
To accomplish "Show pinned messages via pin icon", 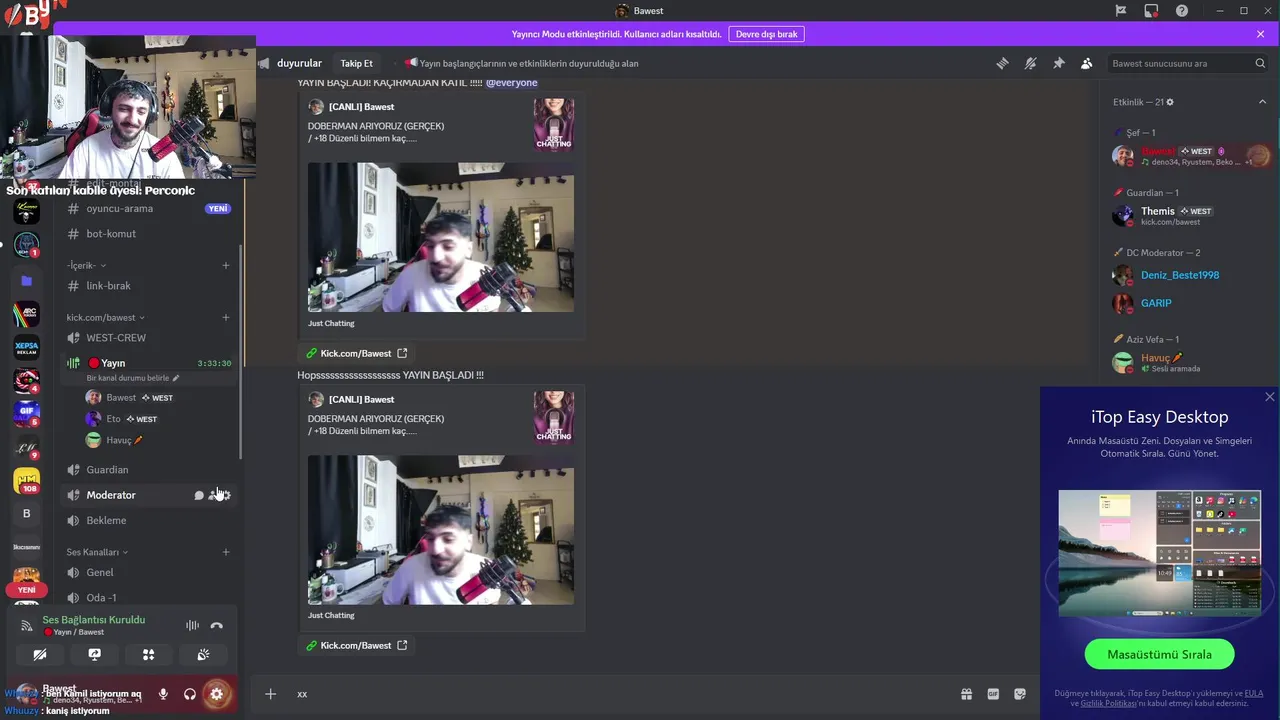I will tap(1058, 63).
